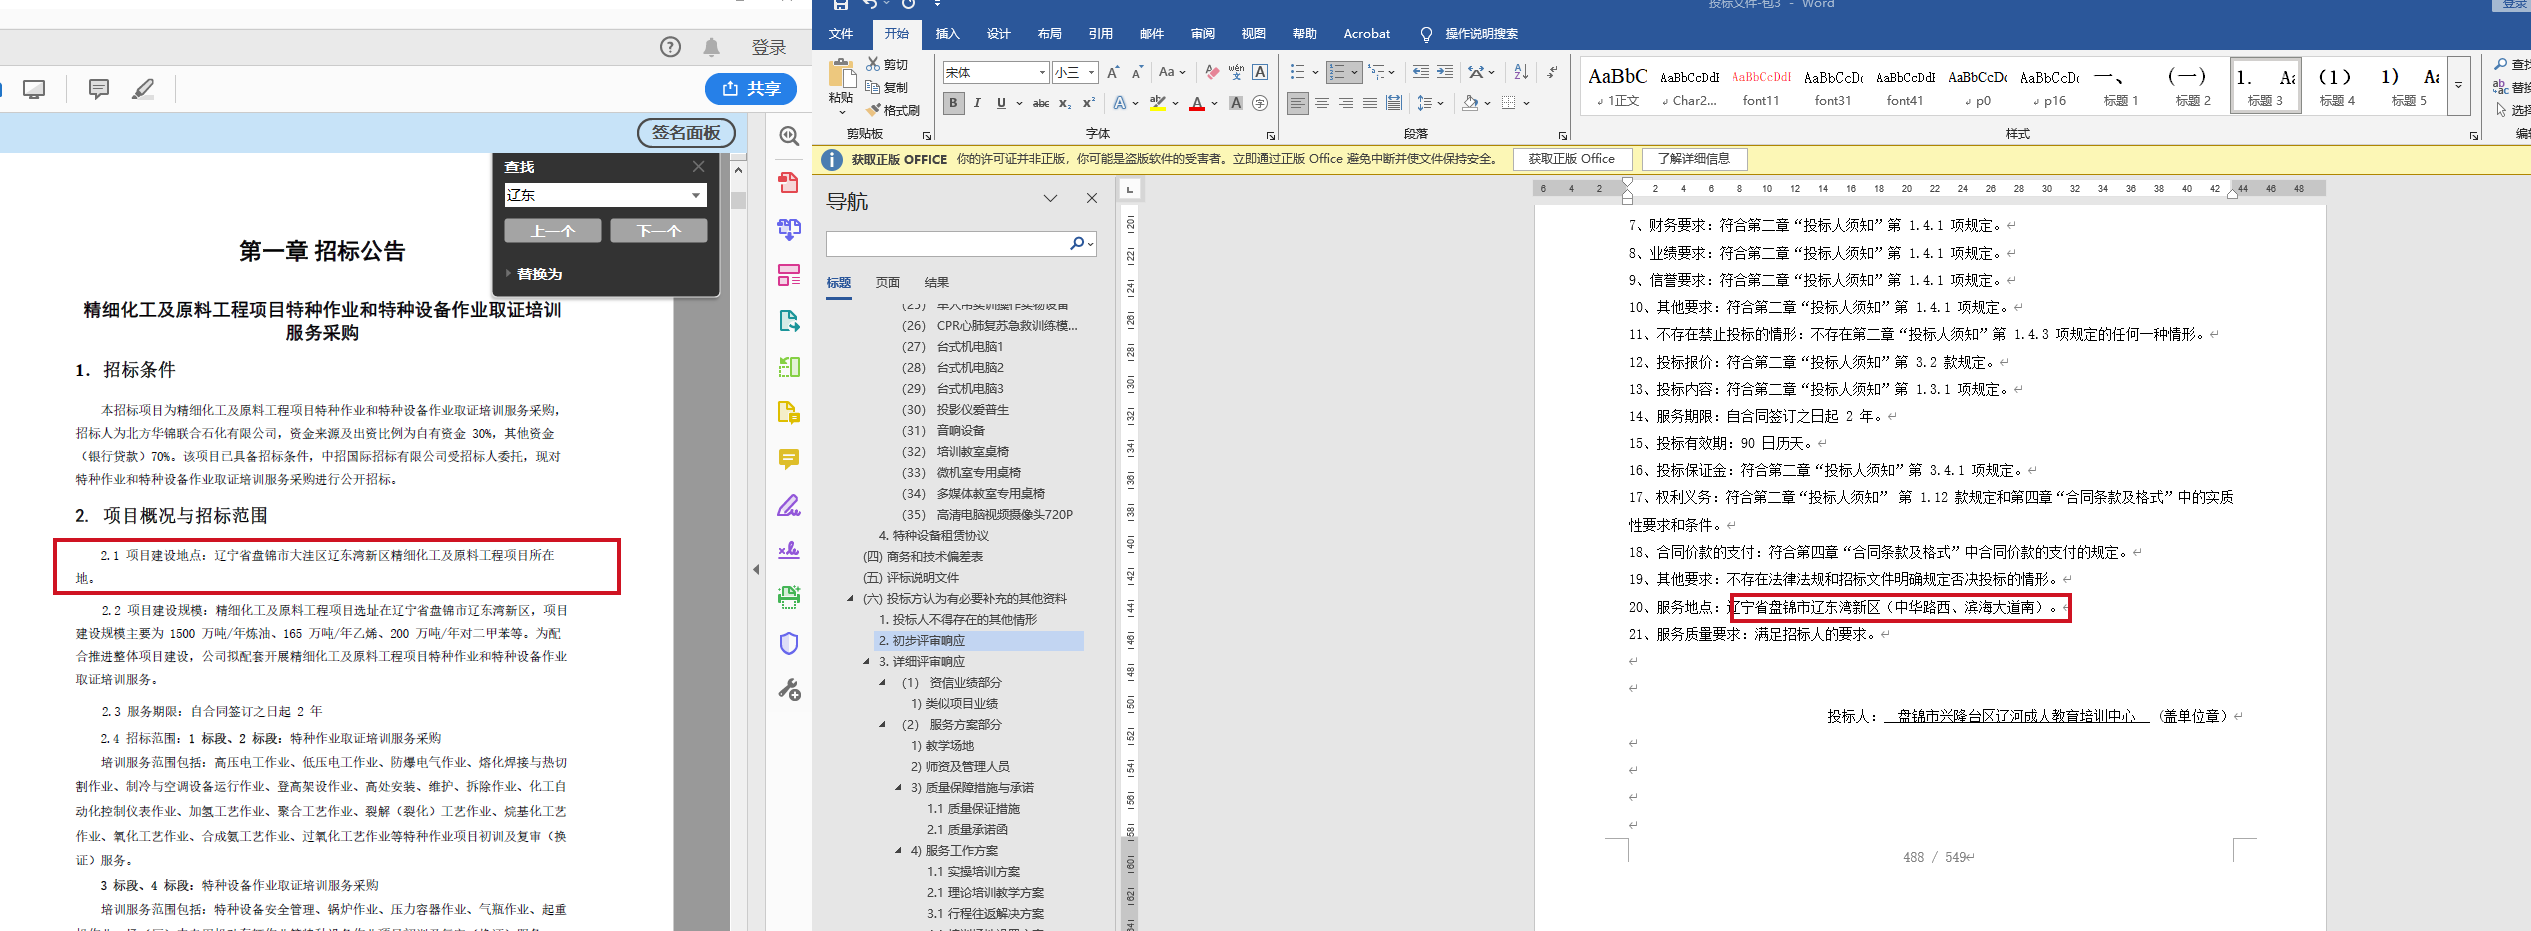Image resolution: width=2531 pixels, height=931 pixels.
Task: Click the Strikethrough (abc) icon
Action: [x=1041, y=103]
